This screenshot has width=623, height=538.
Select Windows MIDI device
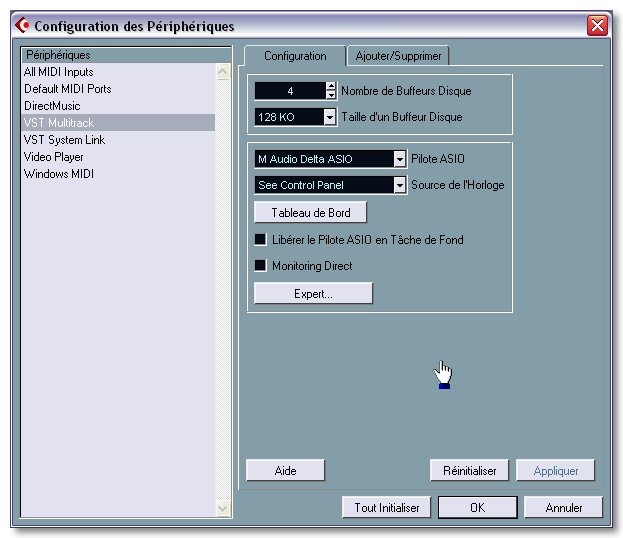(x=118, y=174)
